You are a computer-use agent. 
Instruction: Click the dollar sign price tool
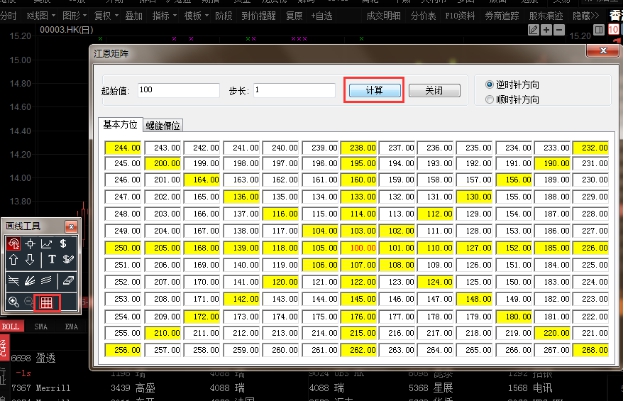65,243
